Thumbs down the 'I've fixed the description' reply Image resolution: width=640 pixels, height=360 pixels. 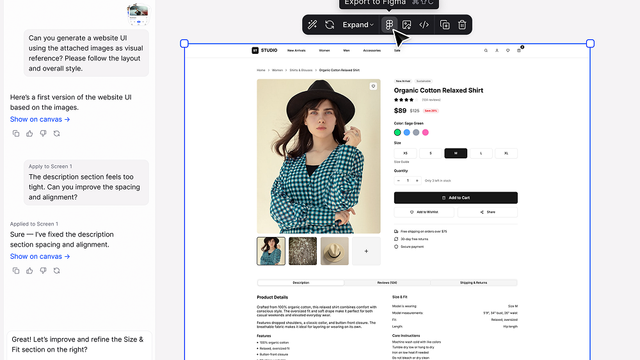(43, 271)
